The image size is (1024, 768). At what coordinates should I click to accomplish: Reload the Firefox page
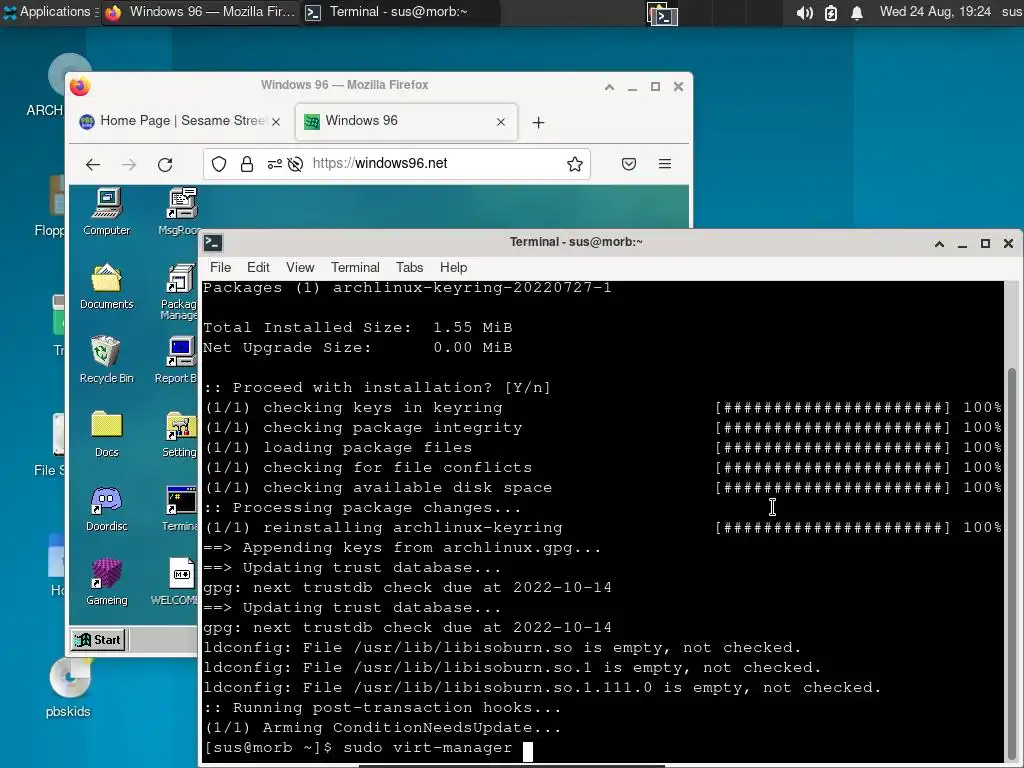click(x=165, y=165)
